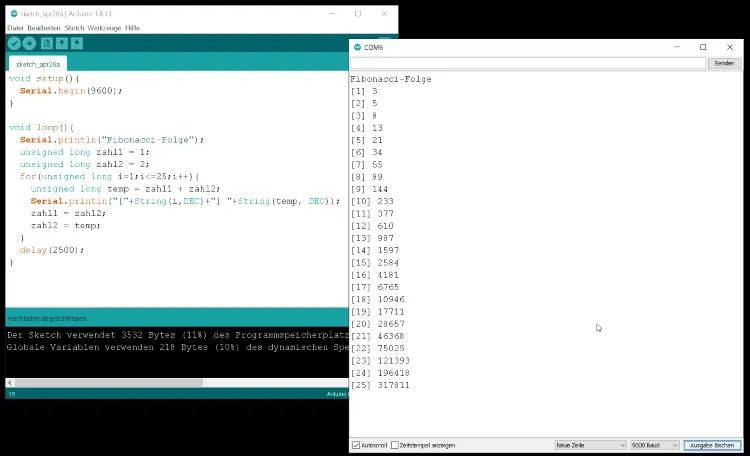Click the output line '[20] 28657'

pos(378,324)
